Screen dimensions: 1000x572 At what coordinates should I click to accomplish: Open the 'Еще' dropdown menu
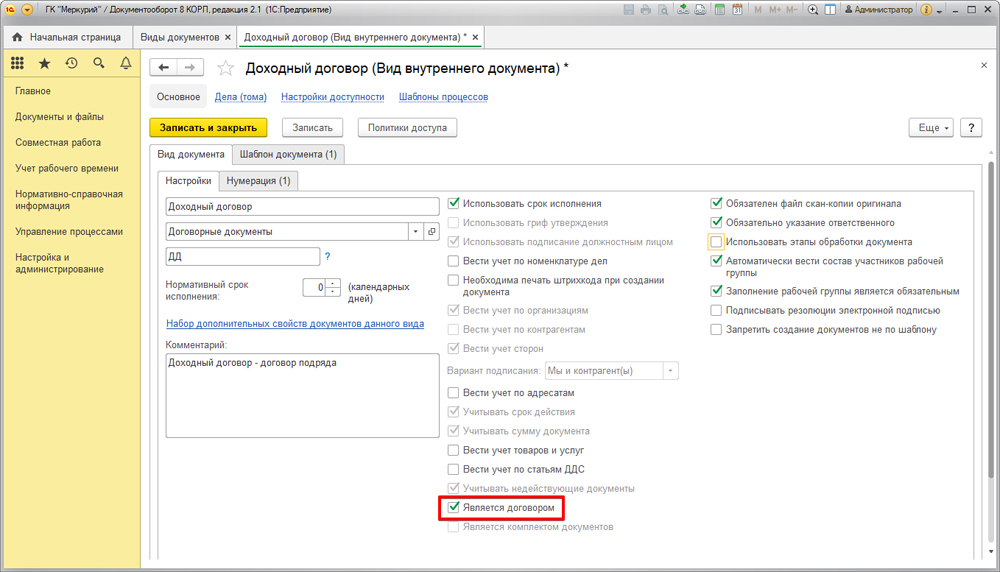pos(931,128)
